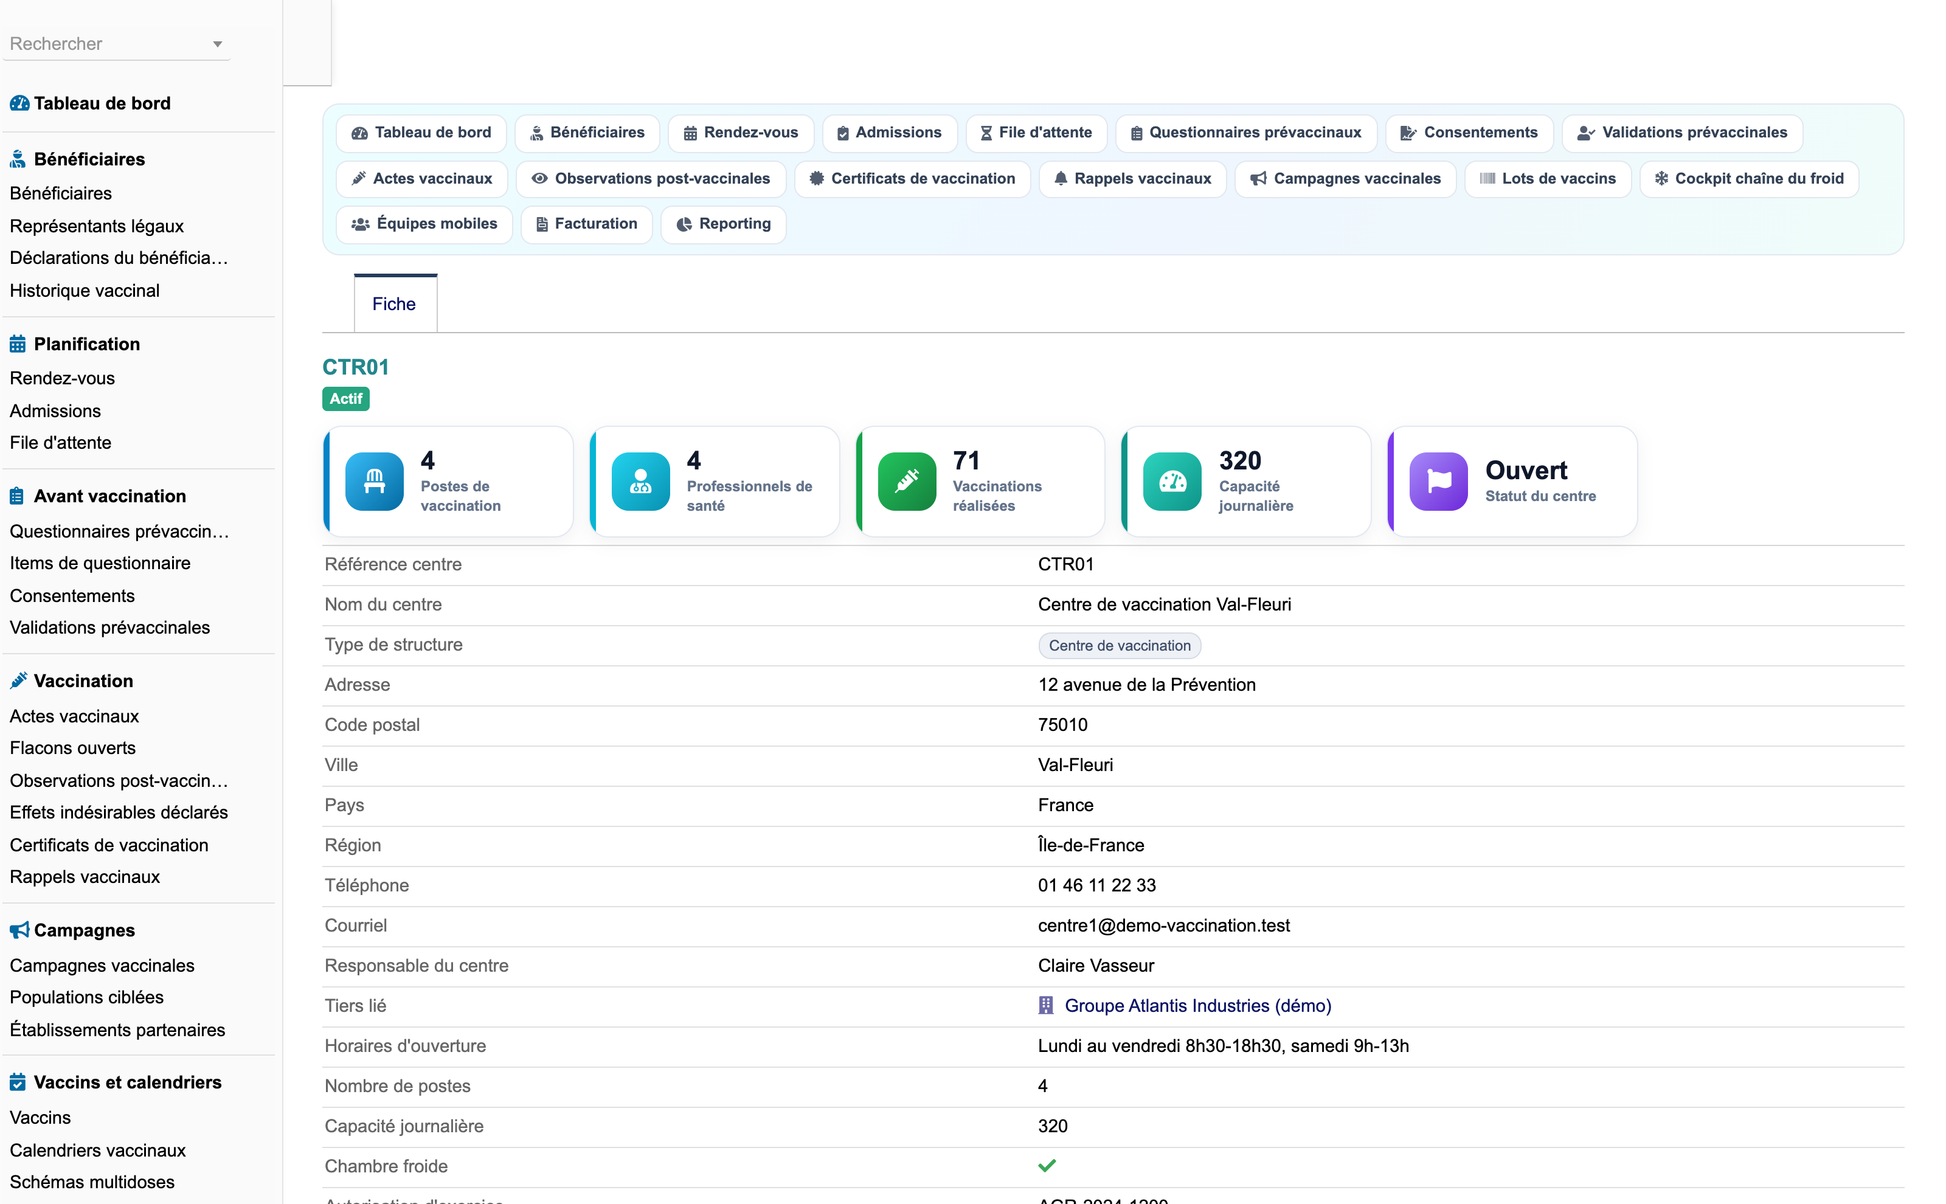Screen dimensions: 1946x1204
Task: Click the postal code 75010
Action: tap(1063, 725)
